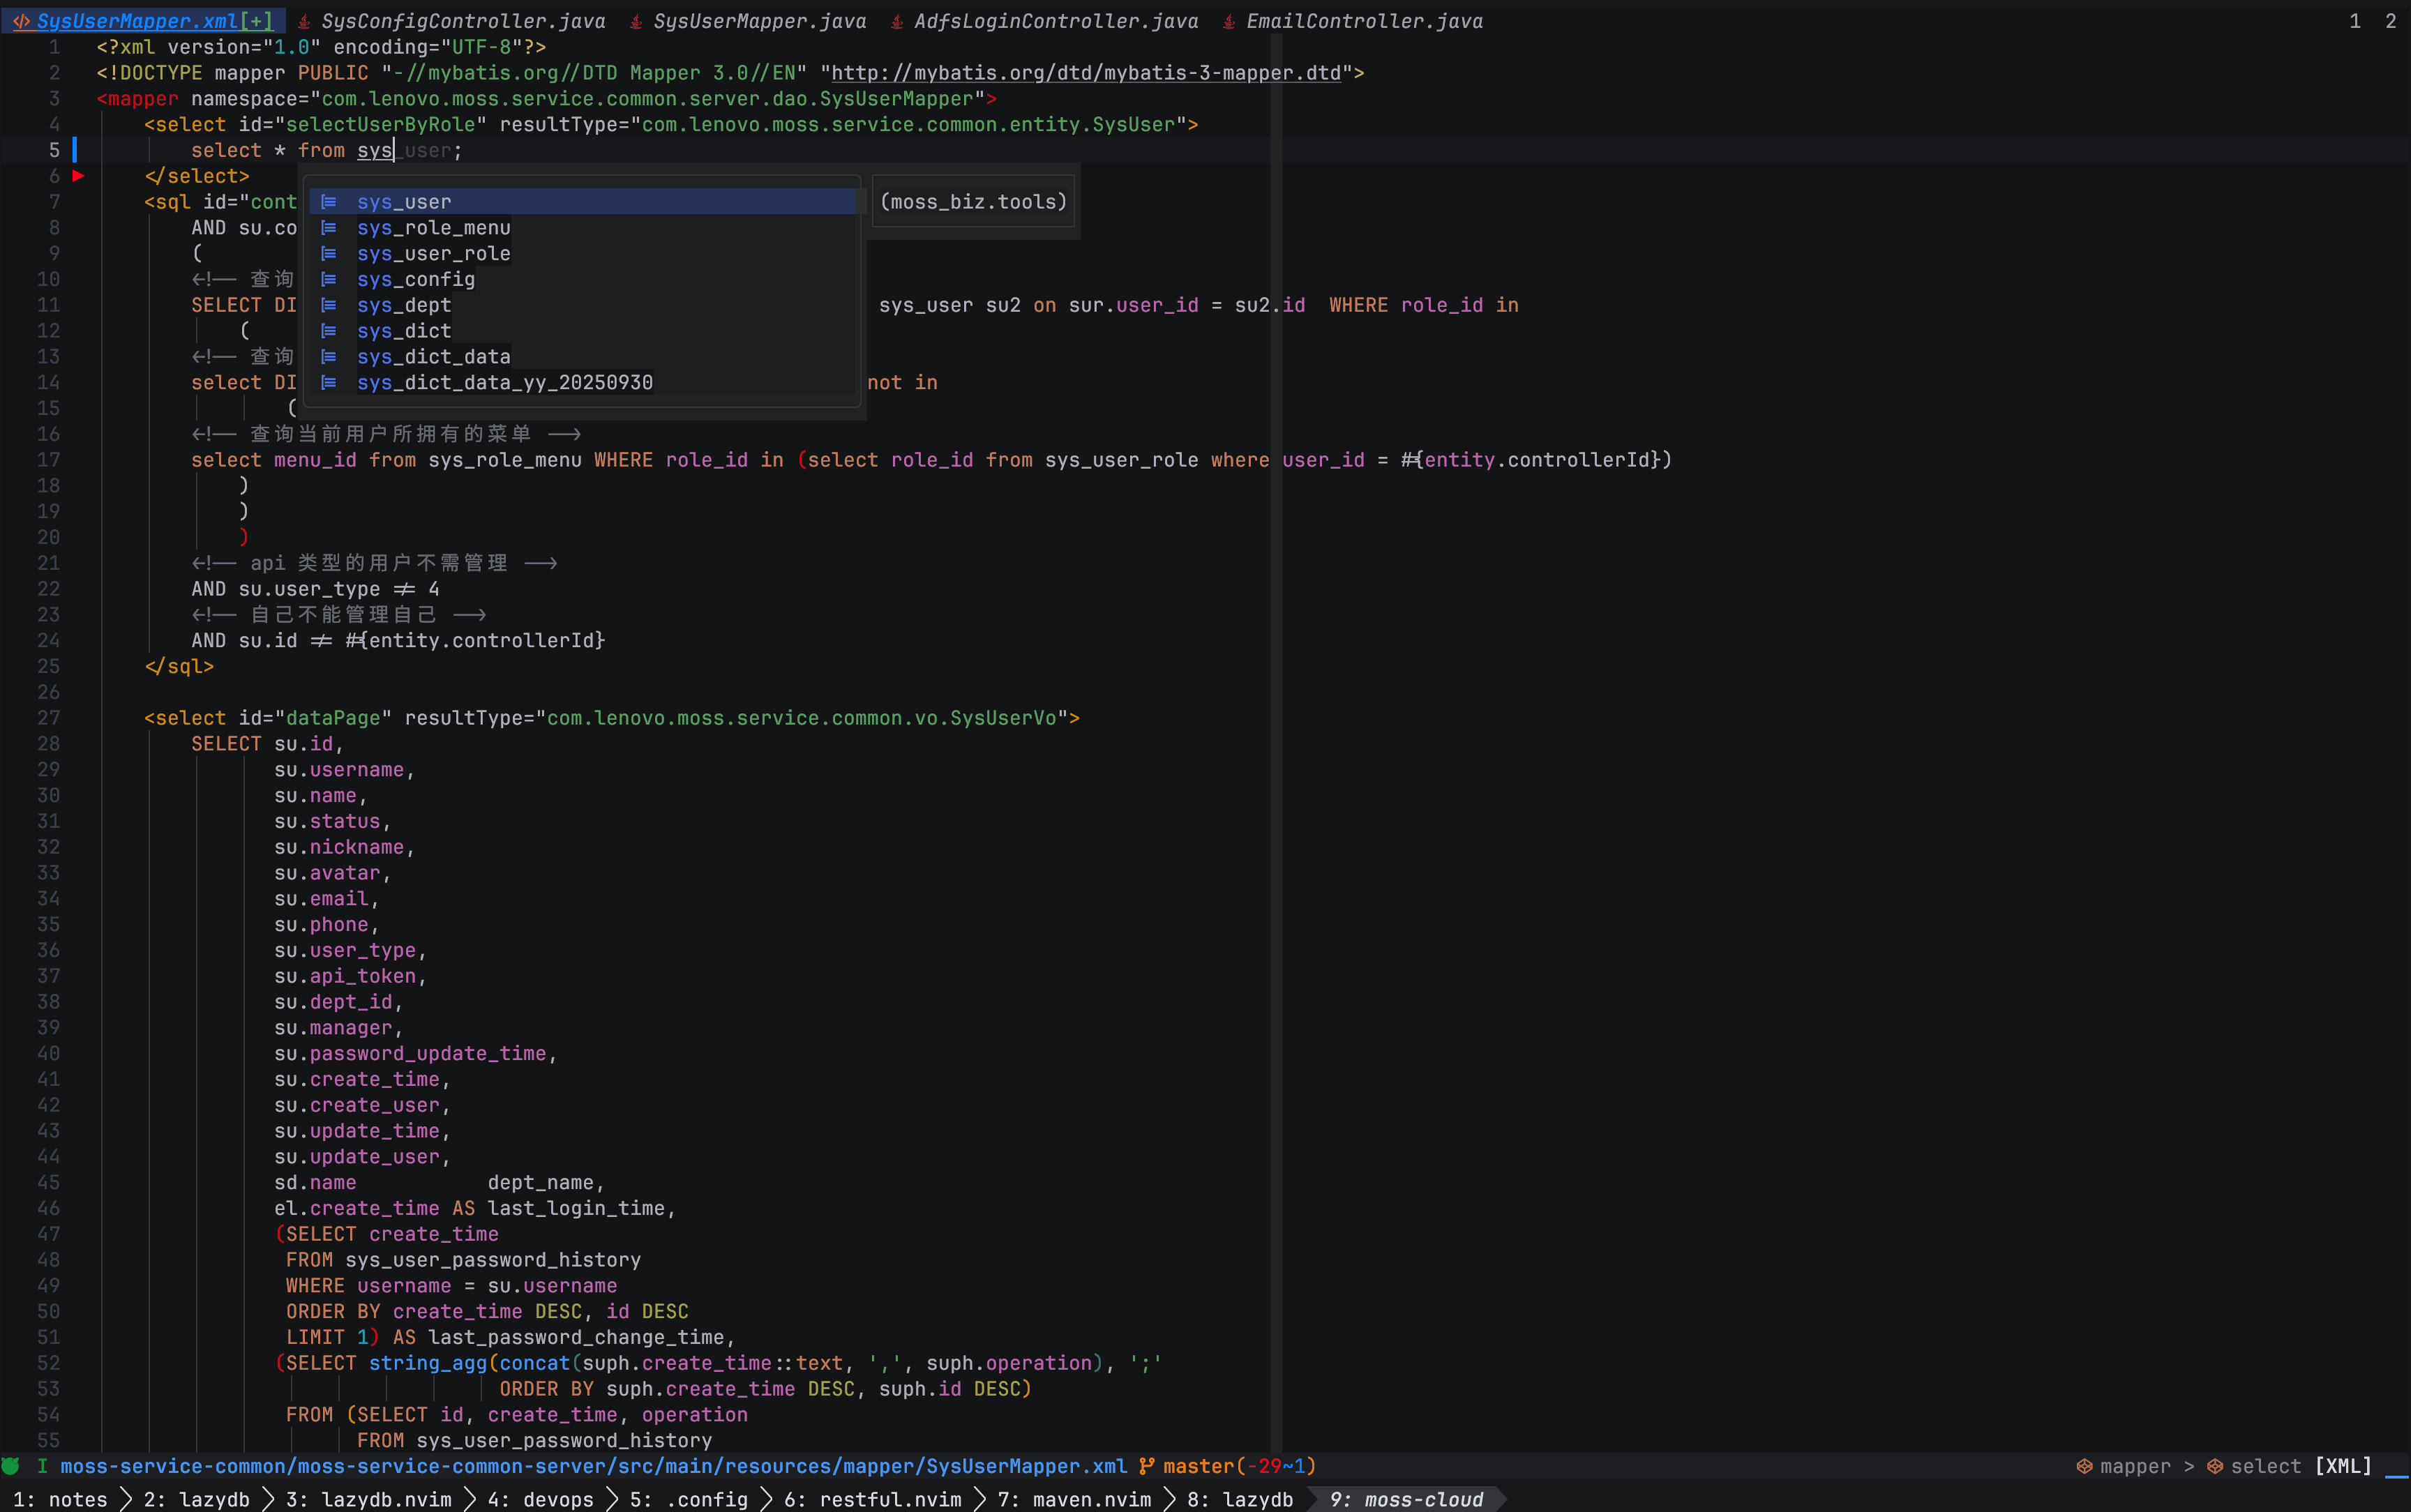The image size is (2411, 1512).
Task: Click table icon beside sys_dept suggestion
Action: click(328, 305)
